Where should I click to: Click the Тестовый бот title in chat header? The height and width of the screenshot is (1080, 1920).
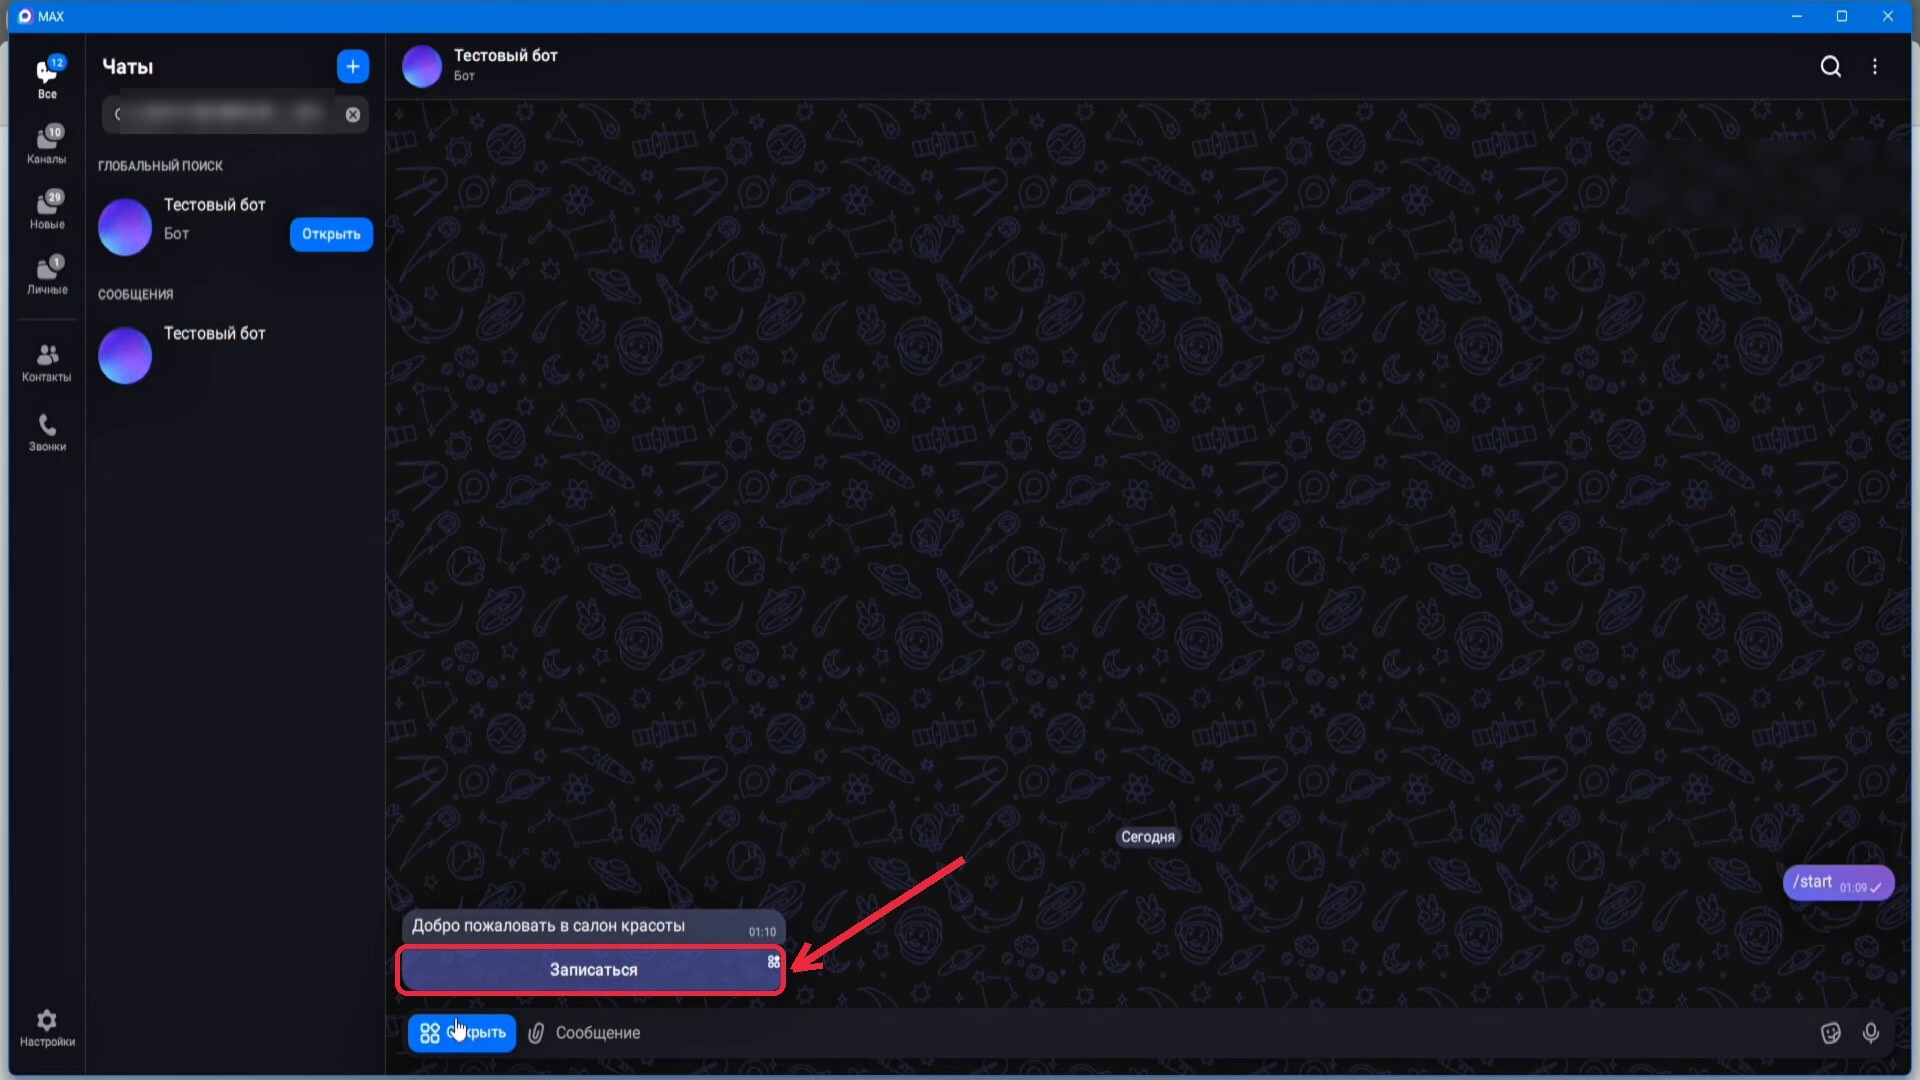point(506,56)
